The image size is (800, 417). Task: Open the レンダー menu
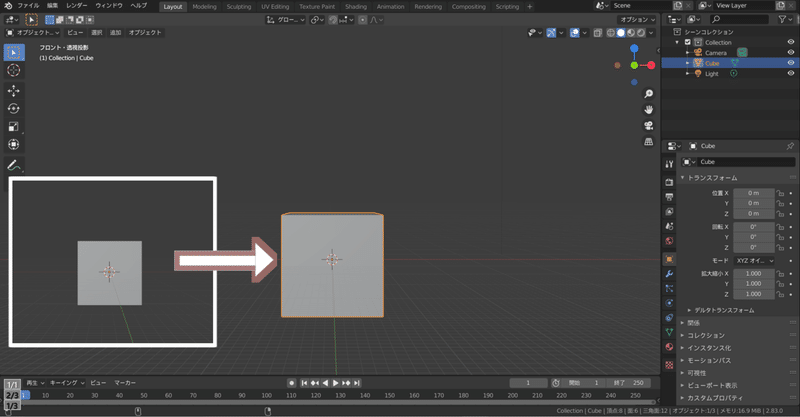[77, 6]
